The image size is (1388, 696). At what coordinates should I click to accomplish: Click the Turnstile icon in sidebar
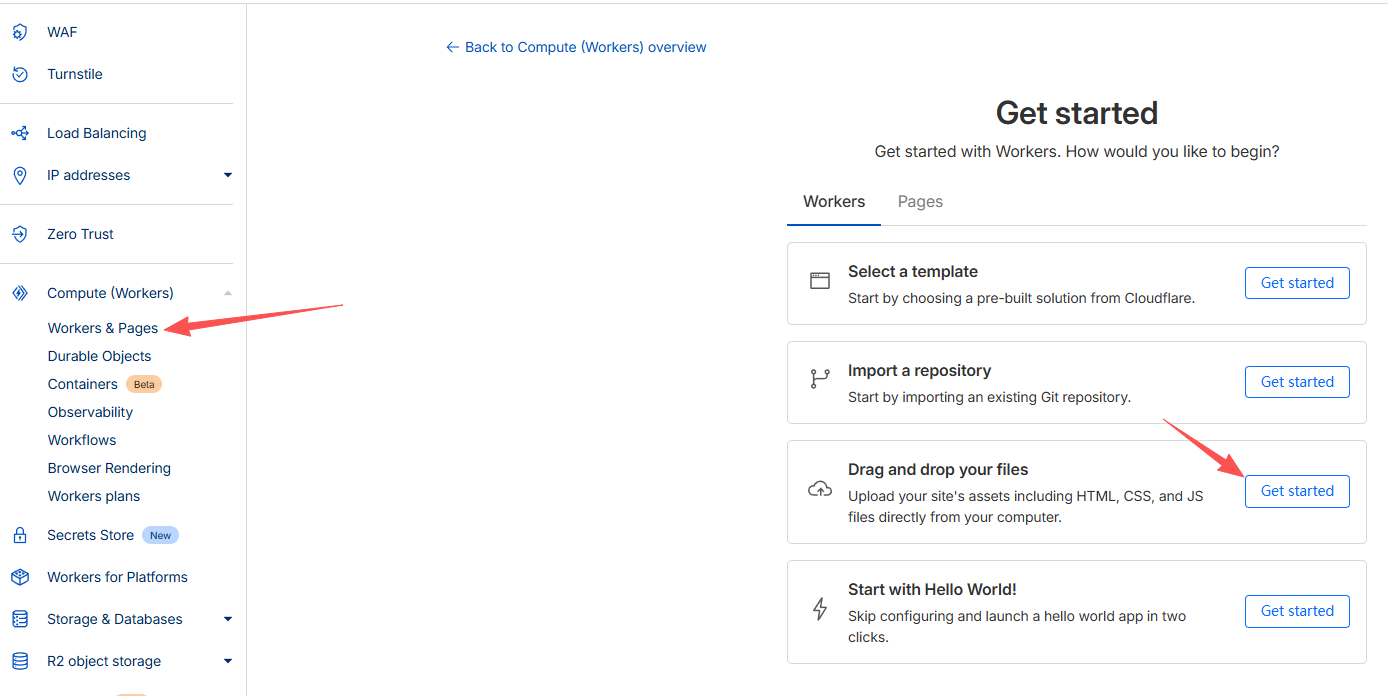pyautogui.click(x=19, y=74)
